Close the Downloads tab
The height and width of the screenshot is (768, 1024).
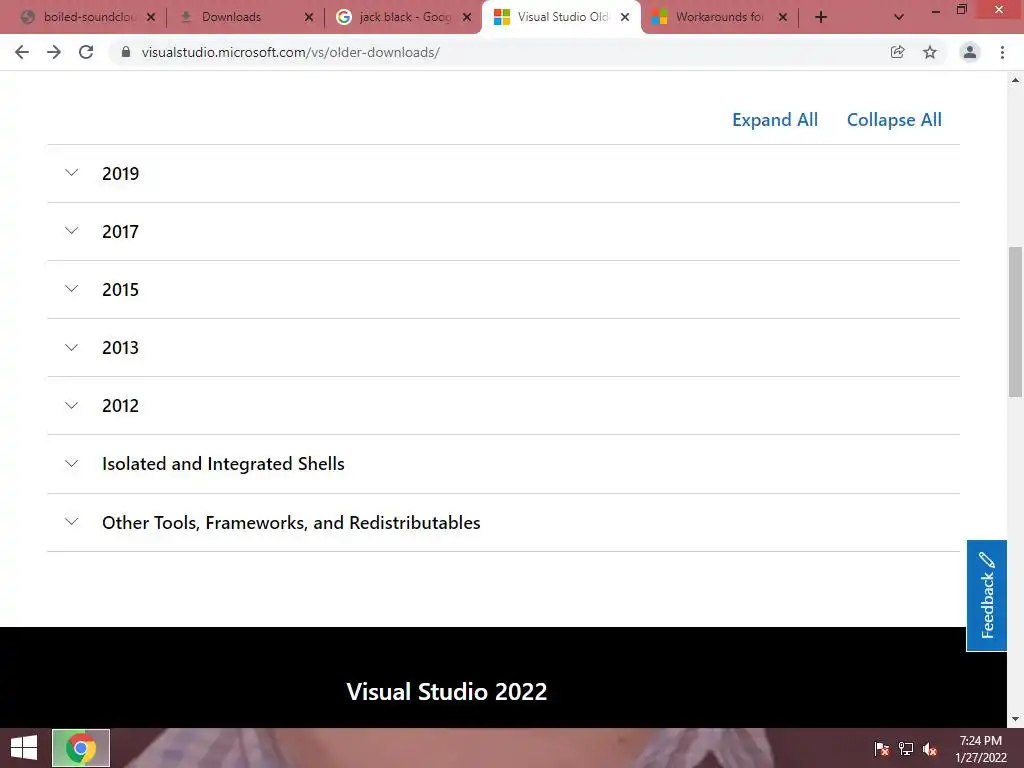(x=309, y=18)
